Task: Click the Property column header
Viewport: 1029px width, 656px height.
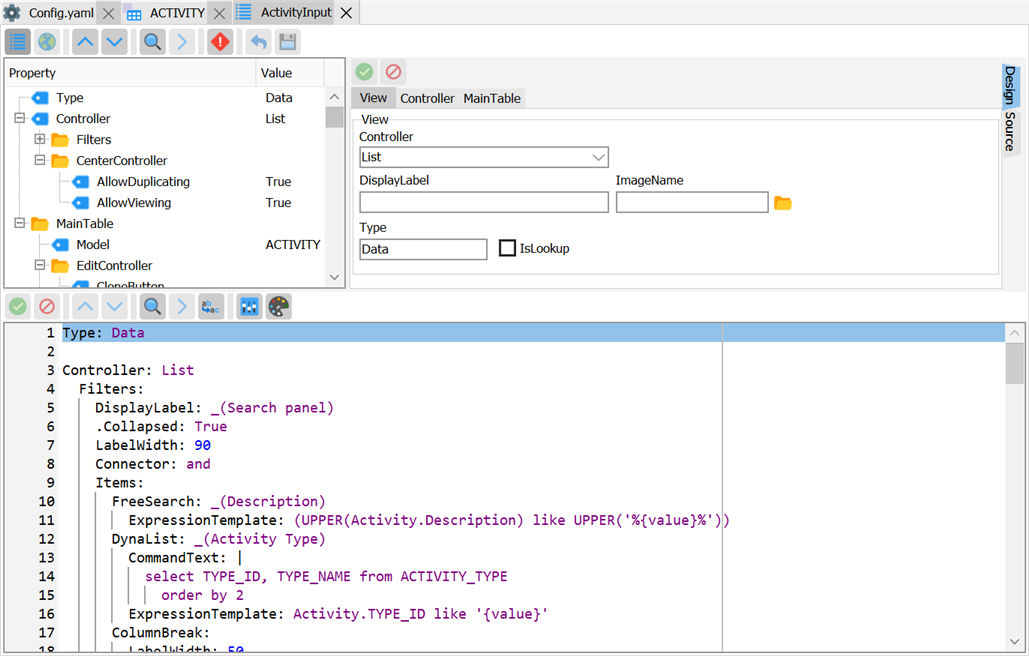Action: (130, 73)
